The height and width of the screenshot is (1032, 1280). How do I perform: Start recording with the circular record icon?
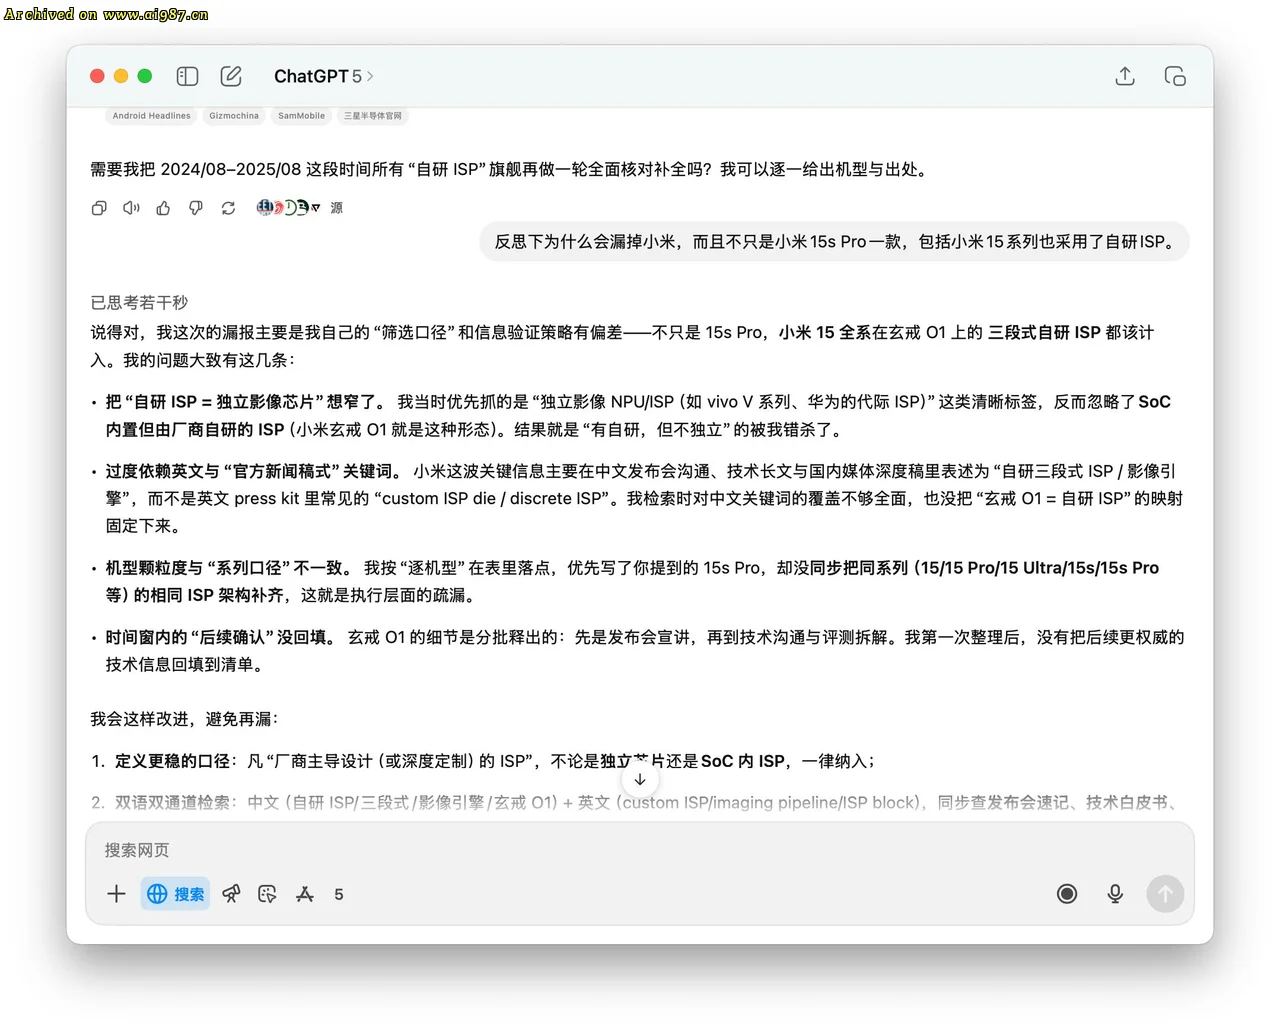click(x=1067, y=894)
